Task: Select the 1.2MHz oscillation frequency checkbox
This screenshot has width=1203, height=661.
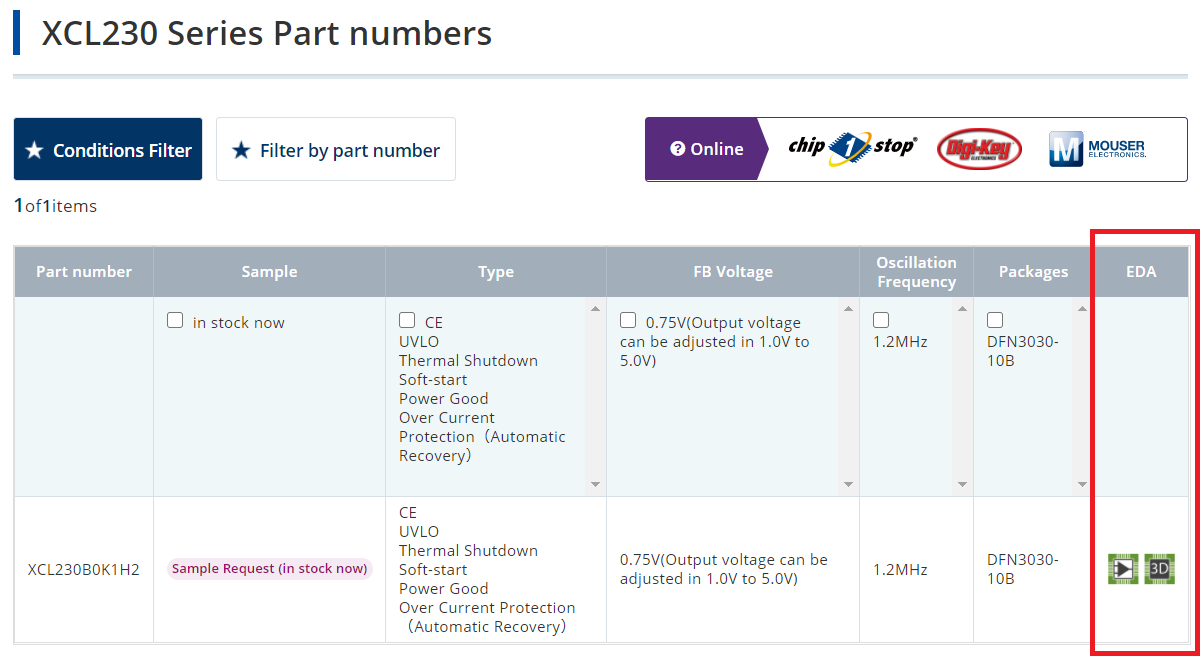Action: tap(881, 321)
